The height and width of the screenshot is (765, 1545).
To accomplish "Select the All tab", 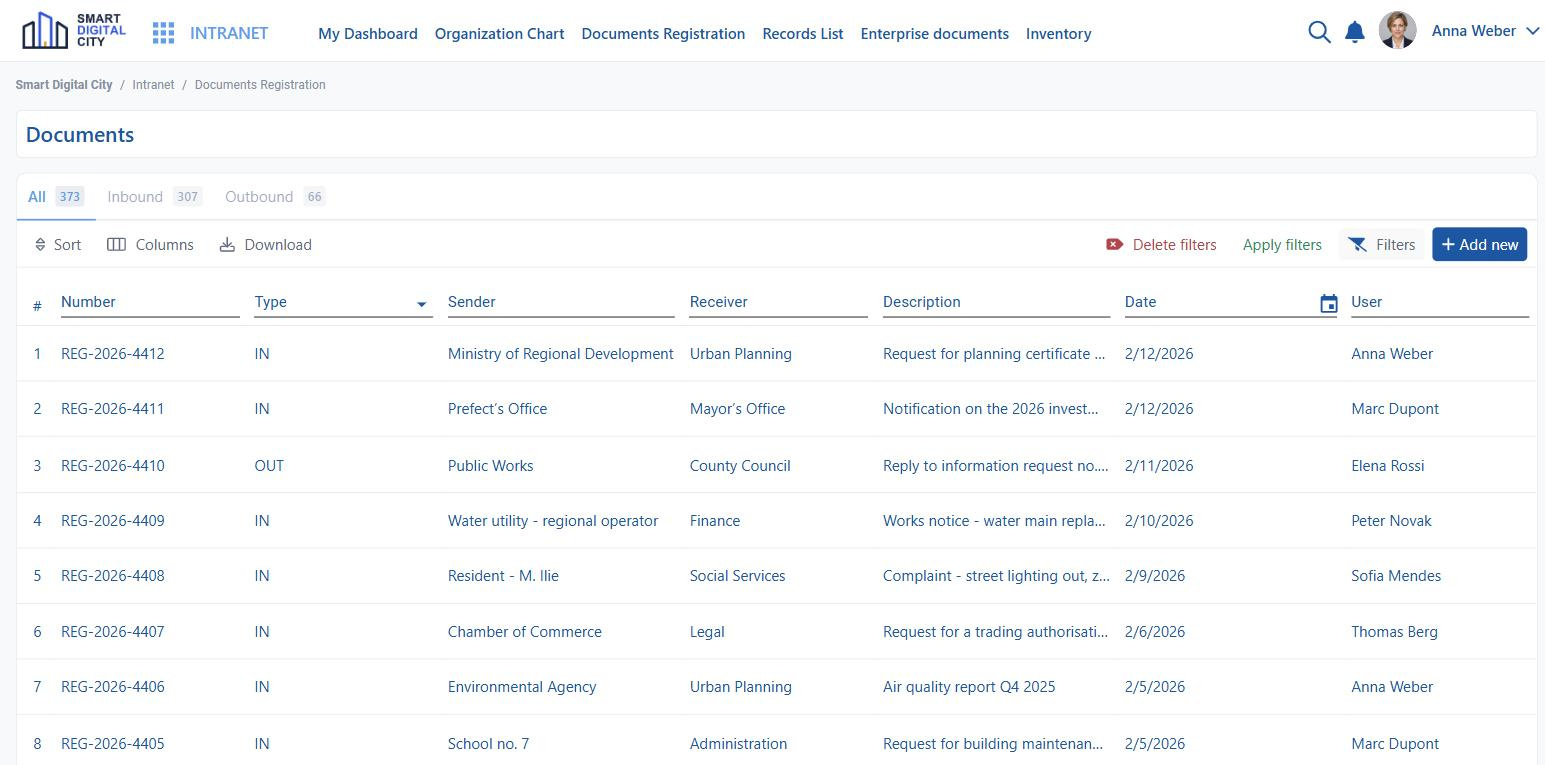I will [x=56, y=197].
